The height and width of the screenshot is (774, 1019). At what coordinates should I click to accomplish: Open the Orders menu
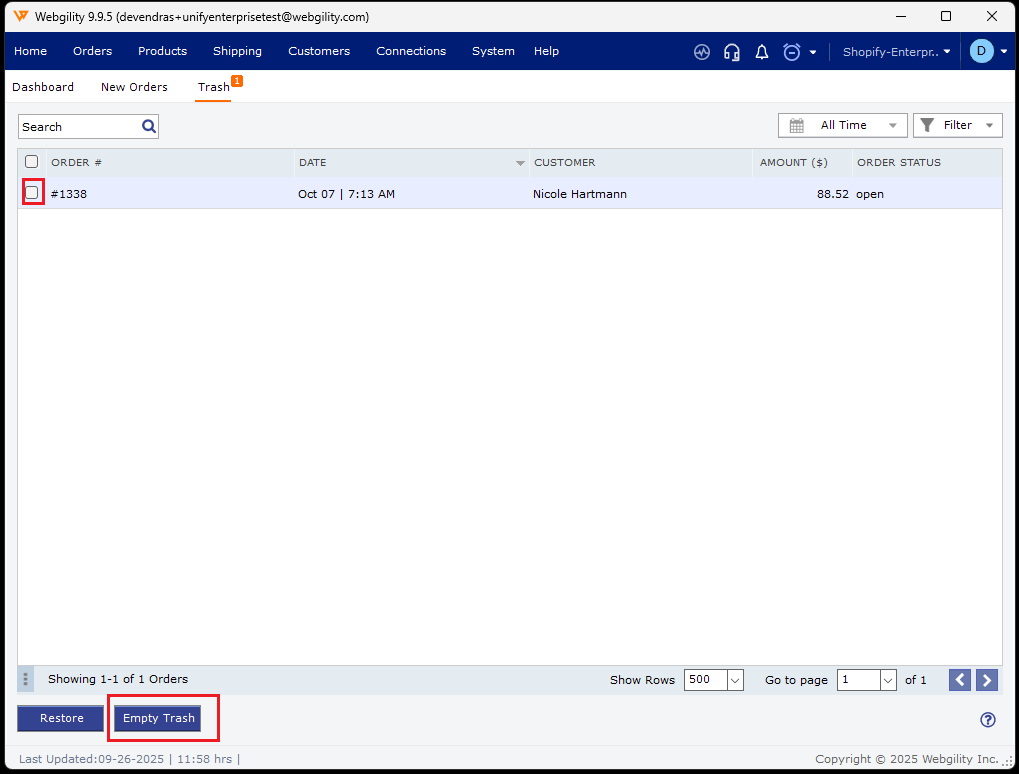tap(92, 51)
